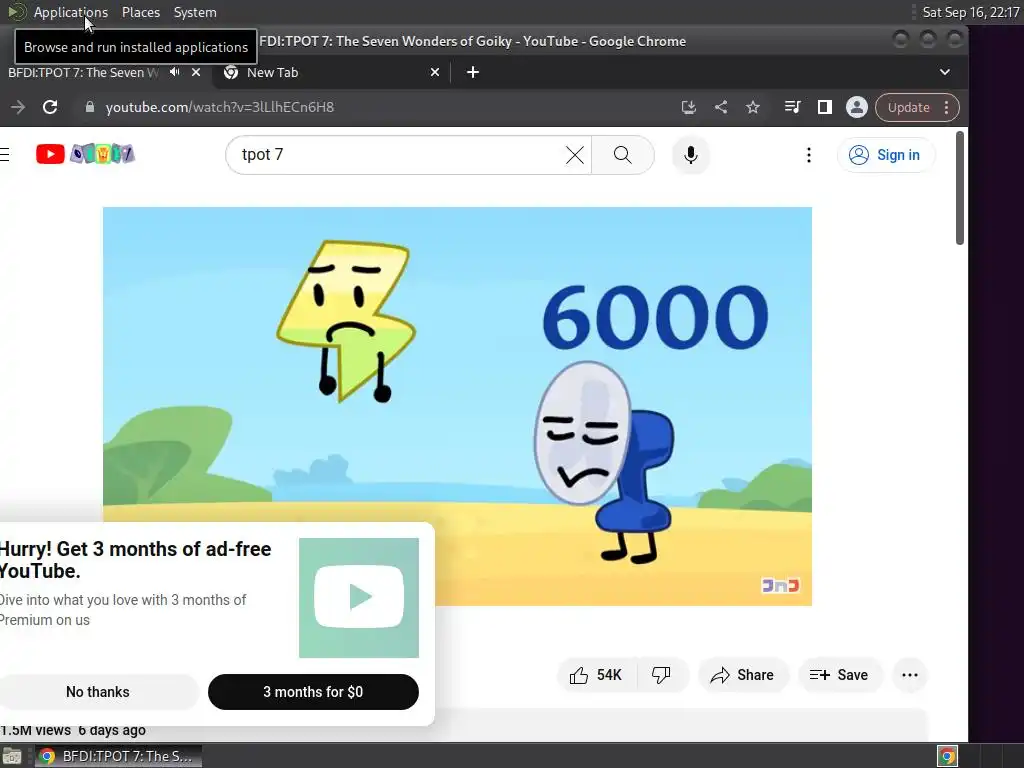The height and width of the screenshot is (768, 1024).
Task: Open the Places menu
Action: point(141,12)
